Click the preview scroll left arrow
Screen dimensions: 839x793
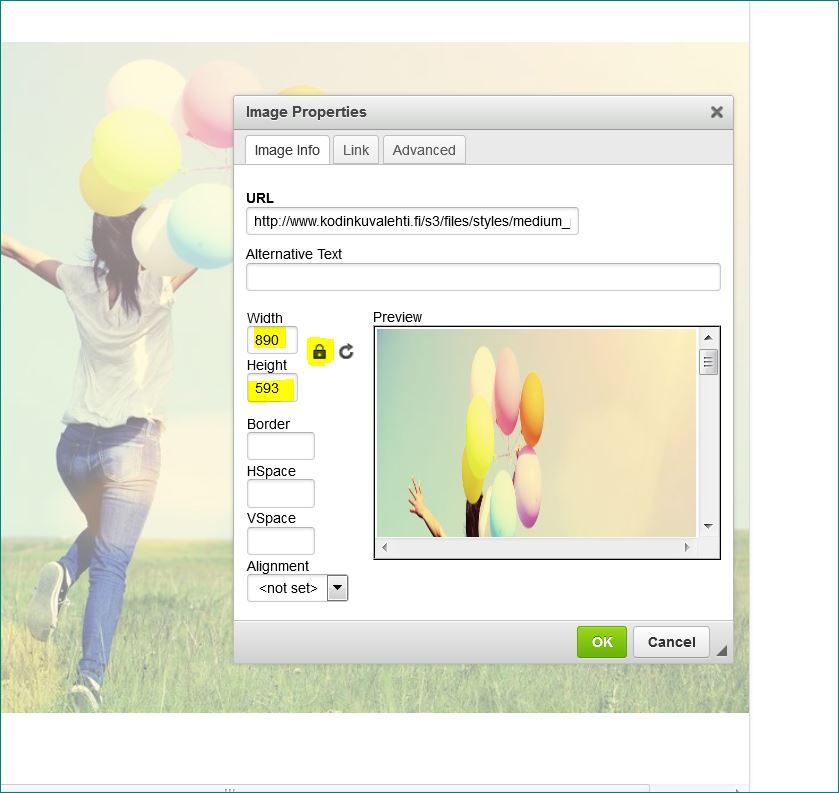(x=385, y=547)
